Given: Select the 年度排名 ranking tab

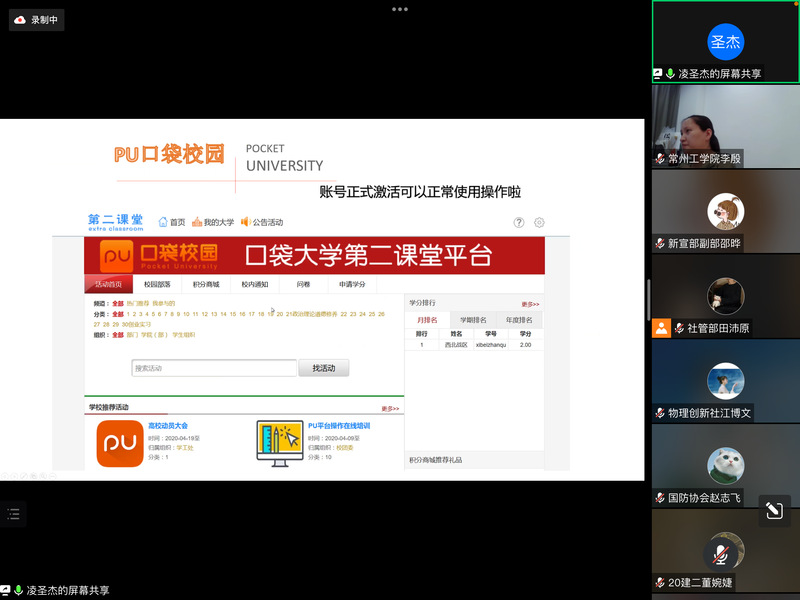Looking at the screenshot, I should click(518, 320).
